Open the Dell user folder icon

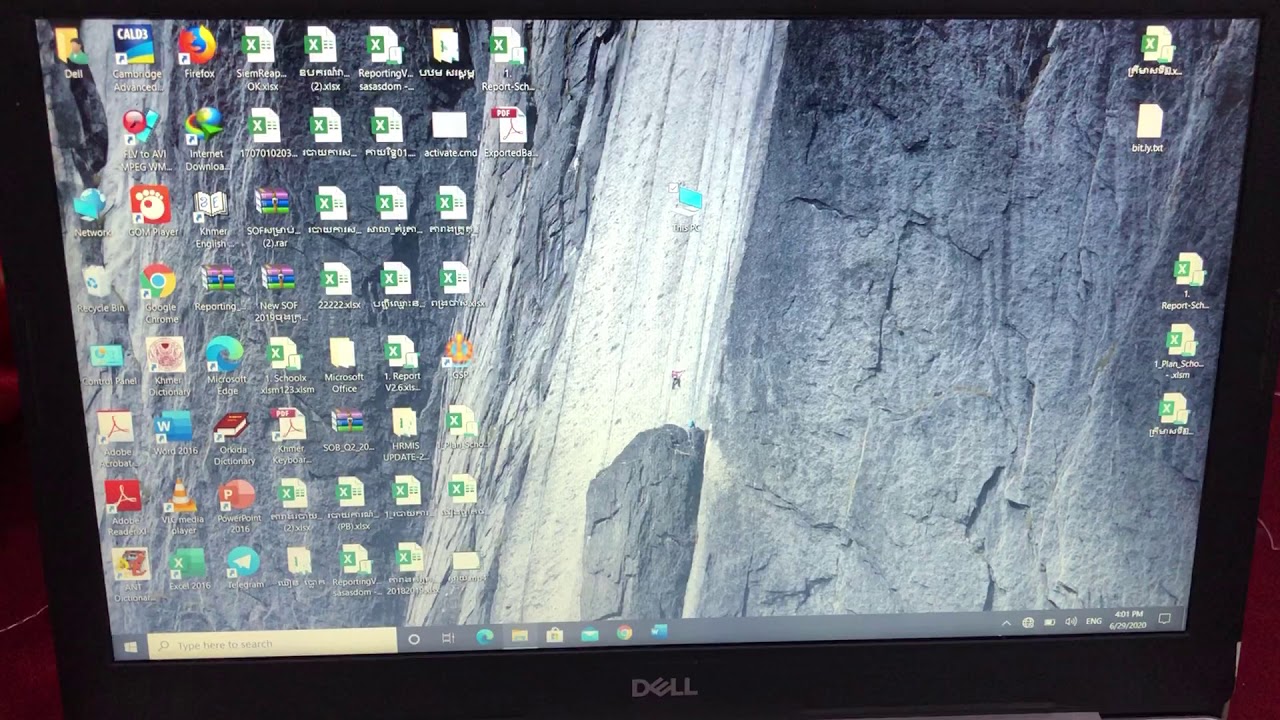point(70,50)
